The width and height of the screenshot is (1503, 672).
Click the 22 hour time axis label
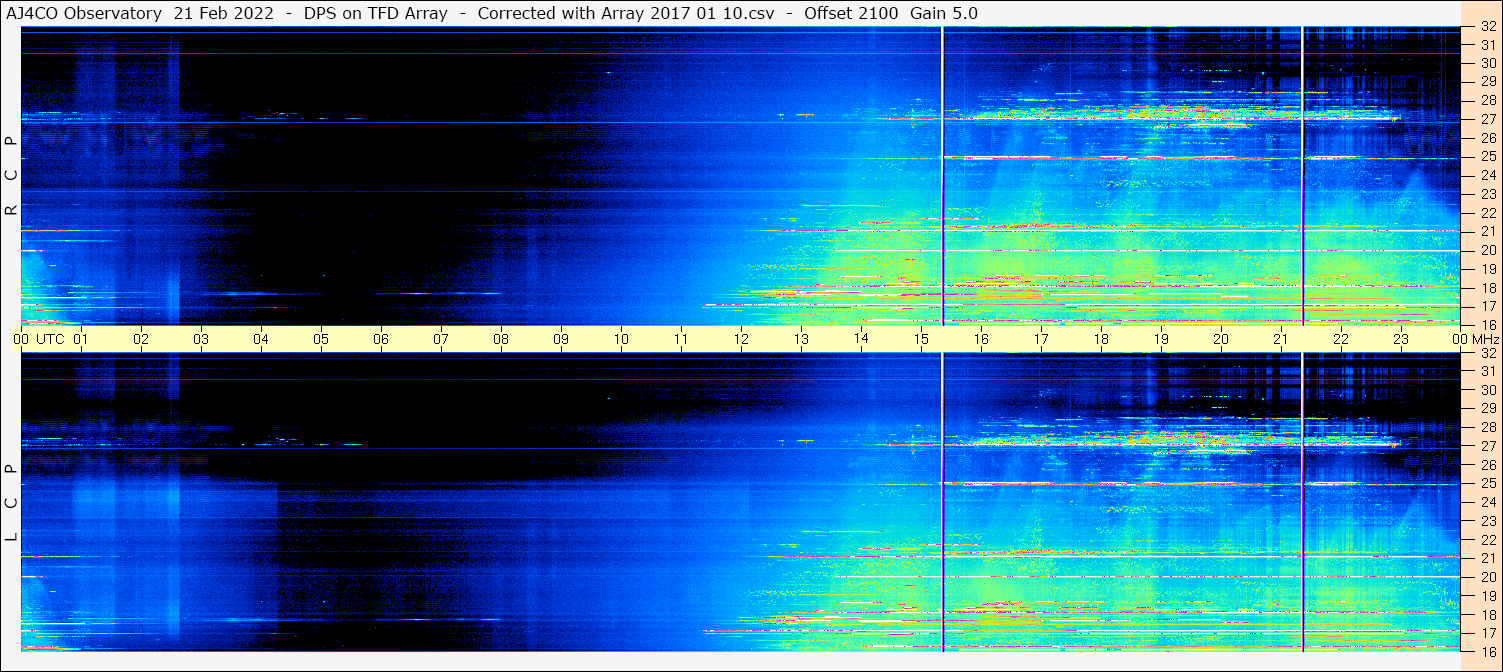[x=1341, y=339]
